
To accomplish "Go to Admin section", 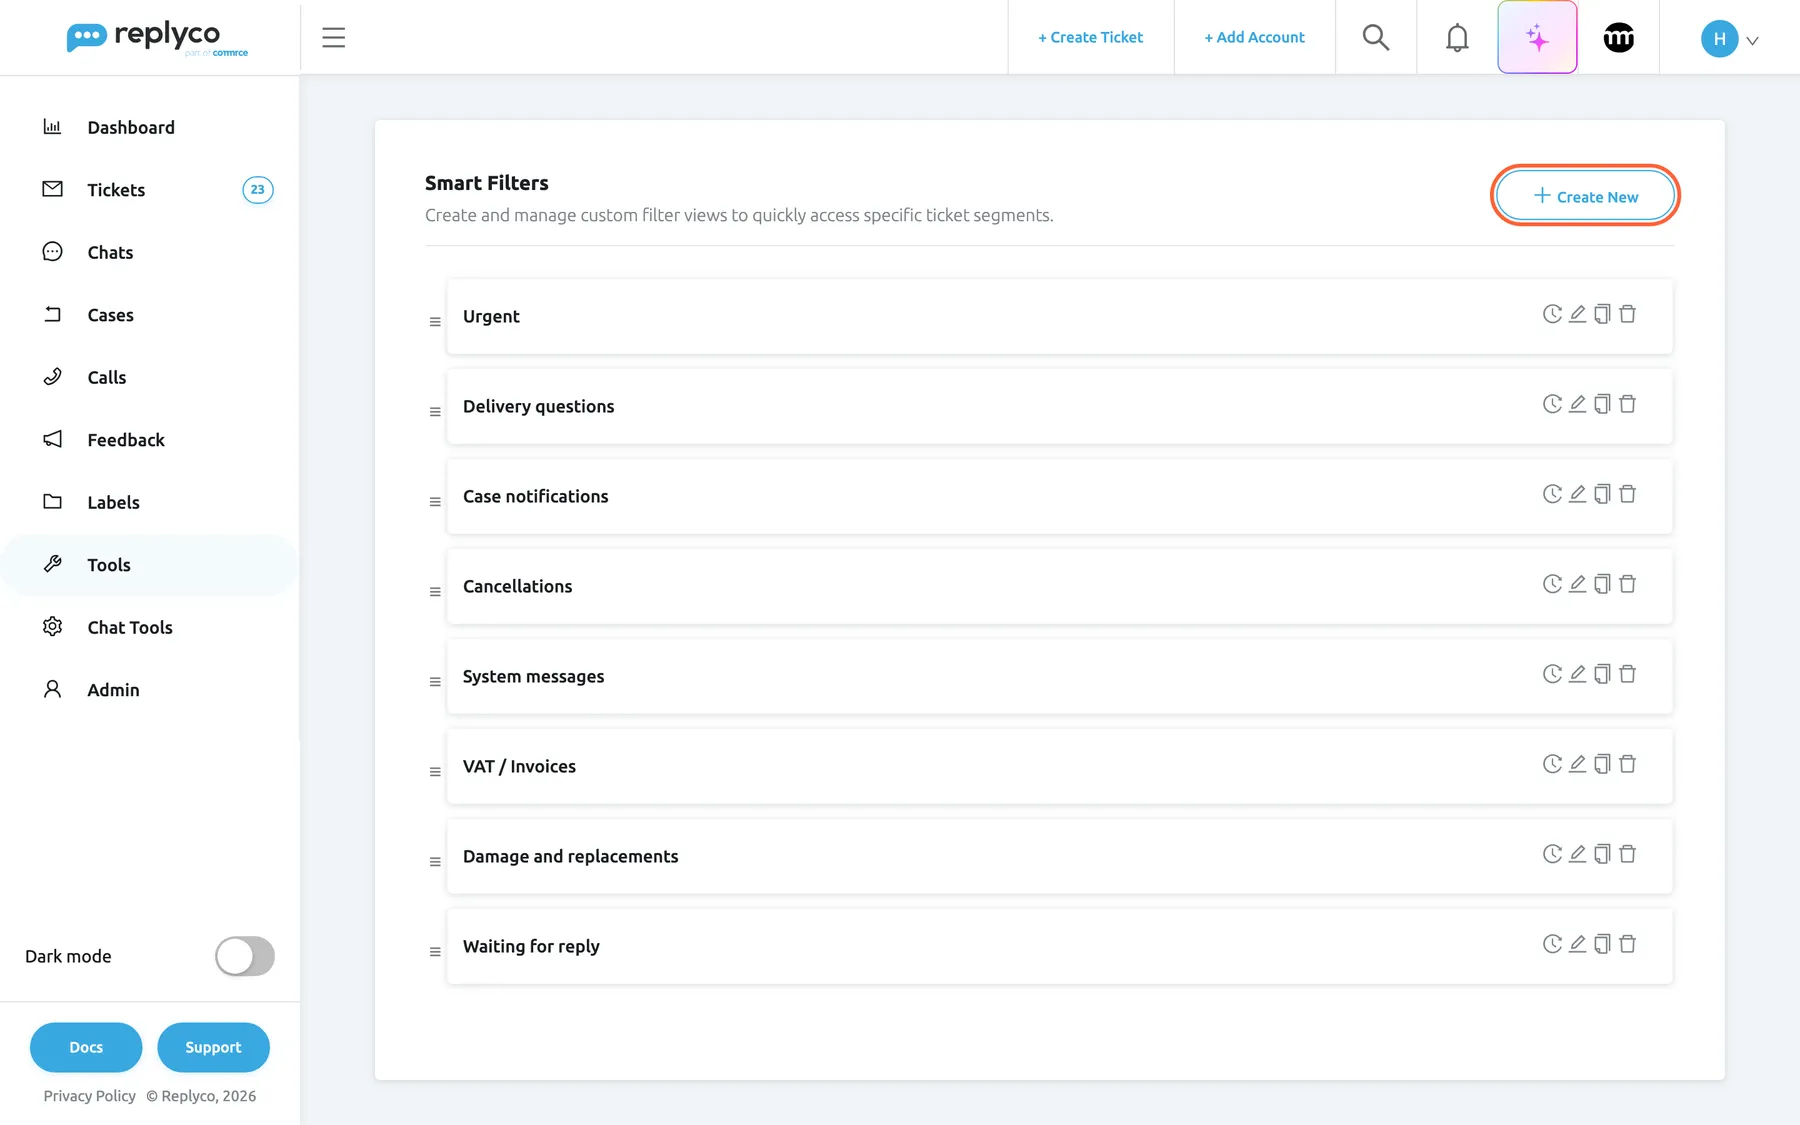I will pos(150,690).
